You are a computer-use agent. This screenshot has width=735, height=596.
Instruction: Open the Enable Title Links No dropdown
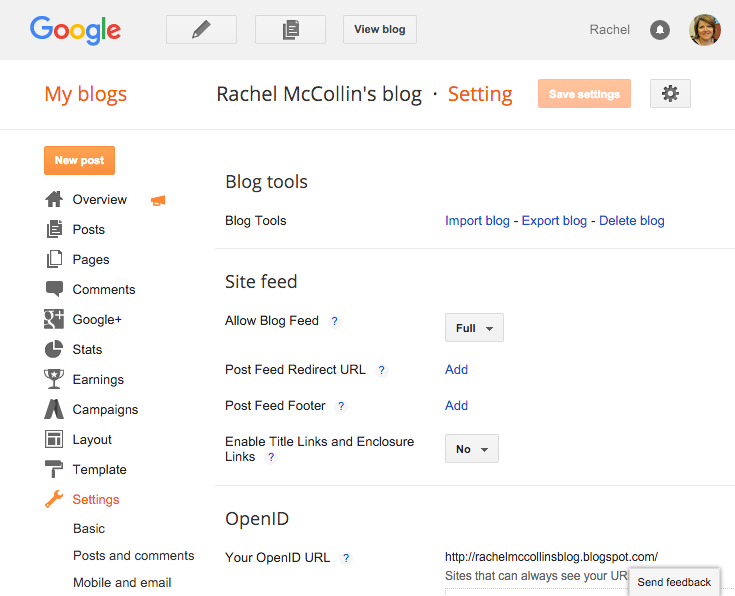click(x=472, y=449)
